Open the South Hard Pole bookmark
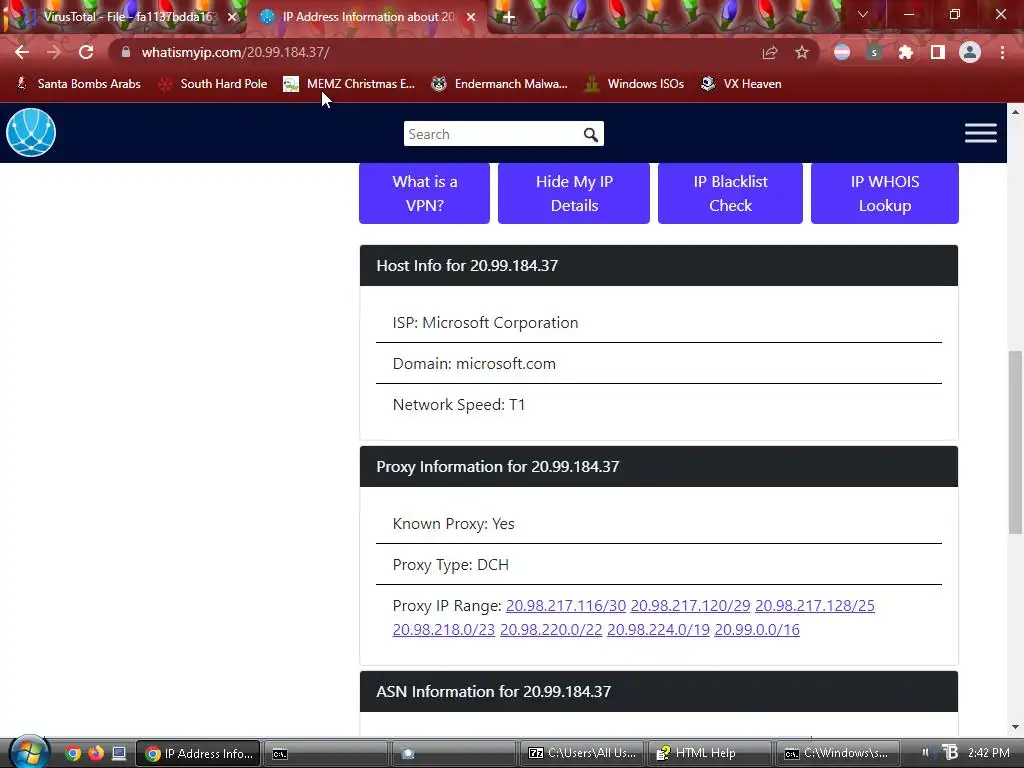 pyautogui.click(x=213, y=84)
